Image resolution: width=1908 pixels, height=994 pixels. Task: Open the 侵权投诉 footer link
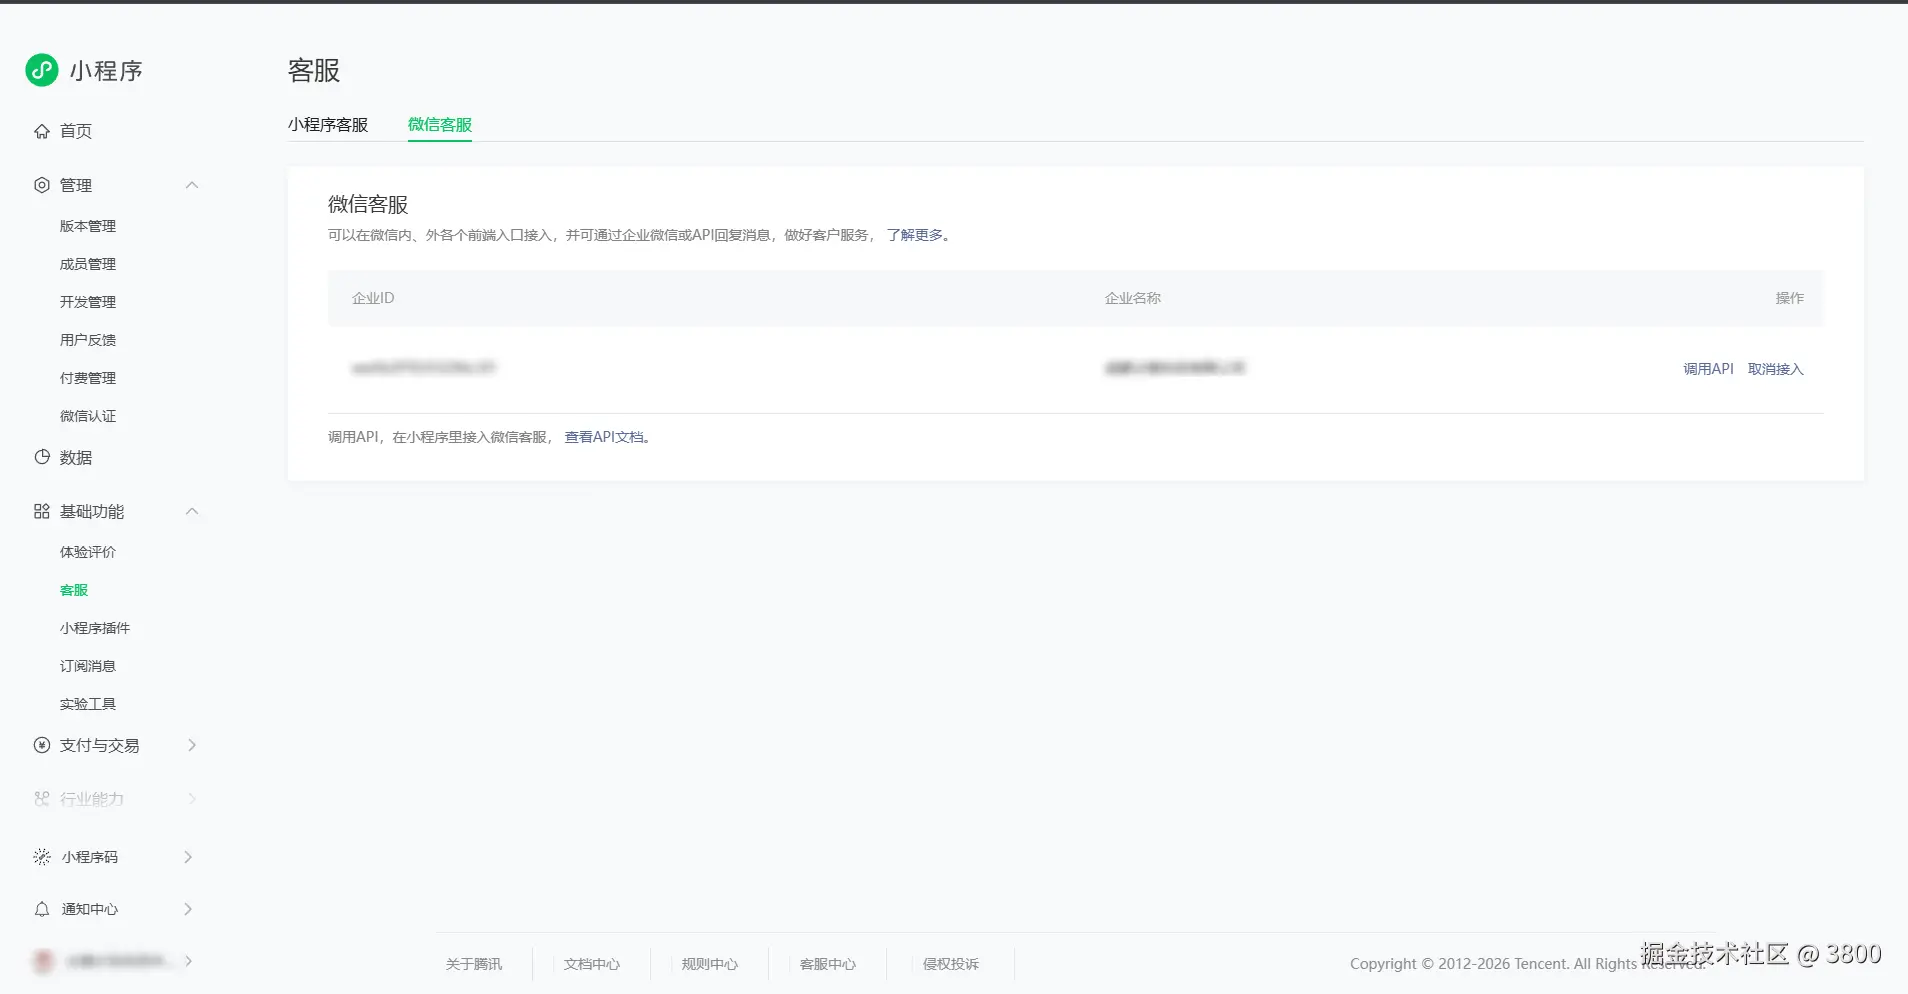click(951, 964)
